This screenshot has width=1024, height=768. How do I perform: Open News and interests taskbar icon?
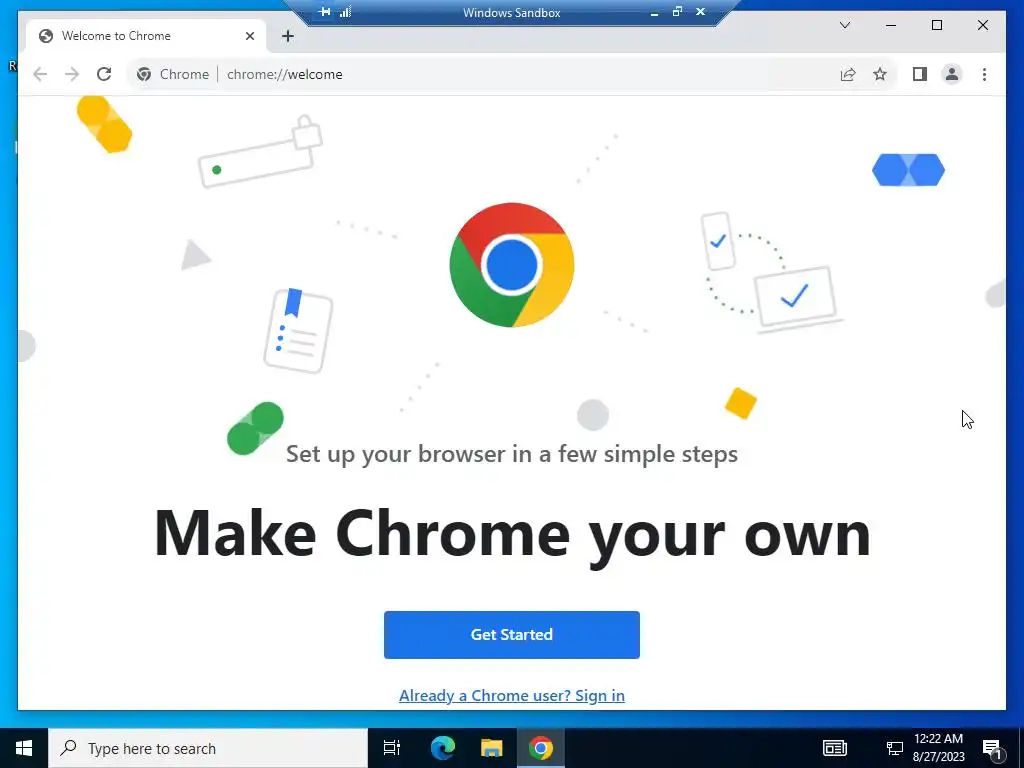tap(835, 748)
